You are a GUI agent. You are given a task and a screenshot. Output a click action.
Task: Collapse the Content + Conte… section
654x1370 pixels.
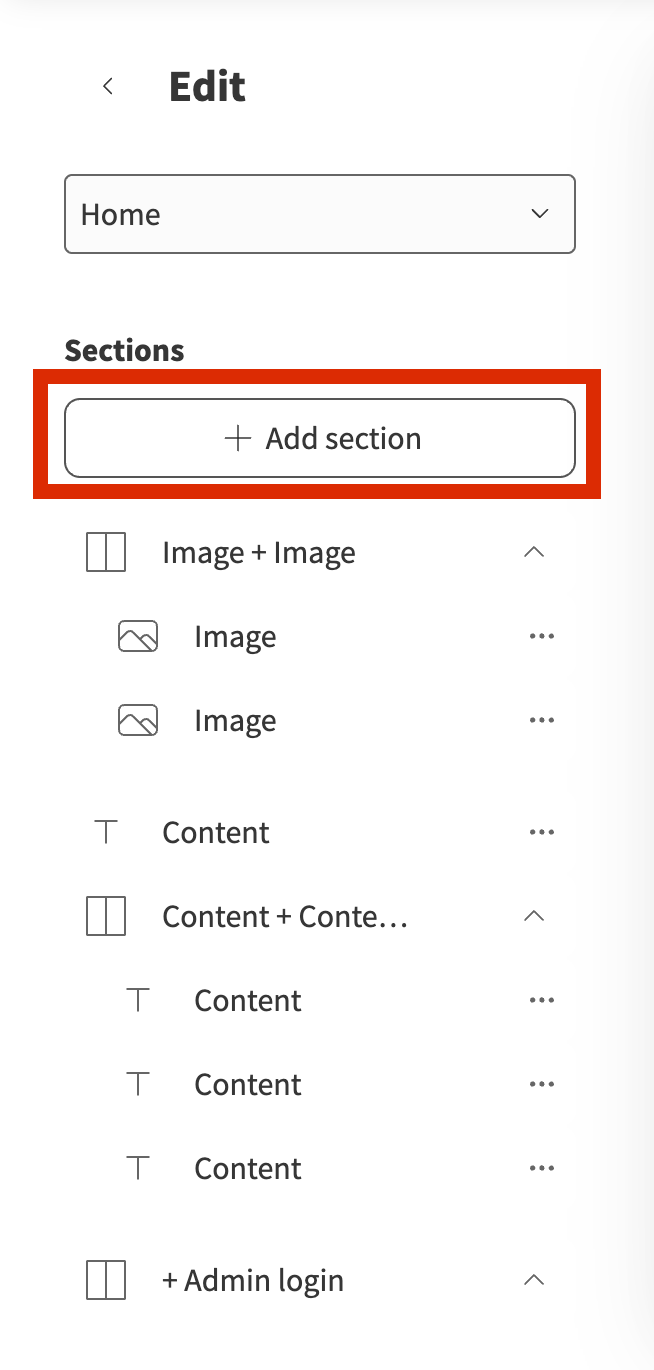tap(535, 916)
